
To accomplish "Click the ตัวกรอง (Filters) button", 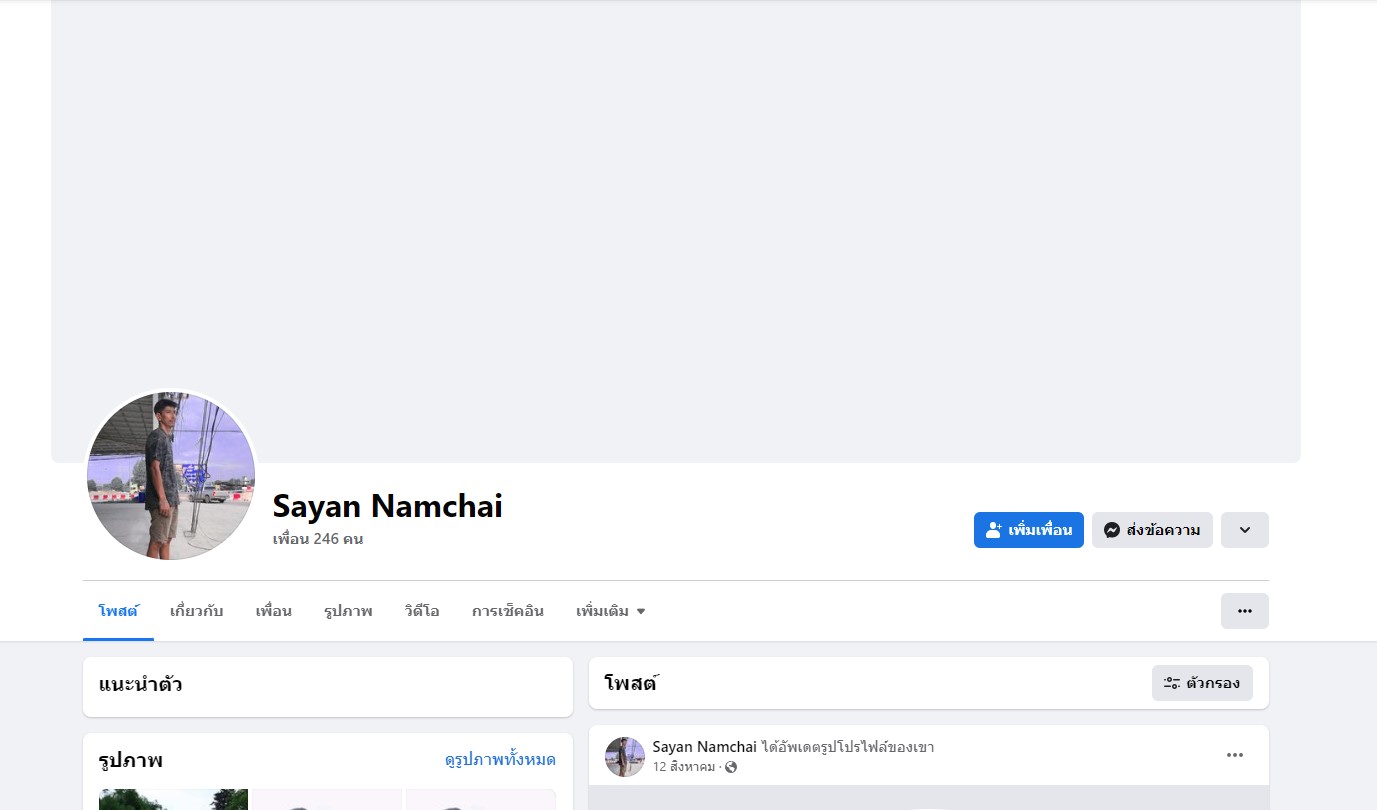I will click(x=1202, y=683).
